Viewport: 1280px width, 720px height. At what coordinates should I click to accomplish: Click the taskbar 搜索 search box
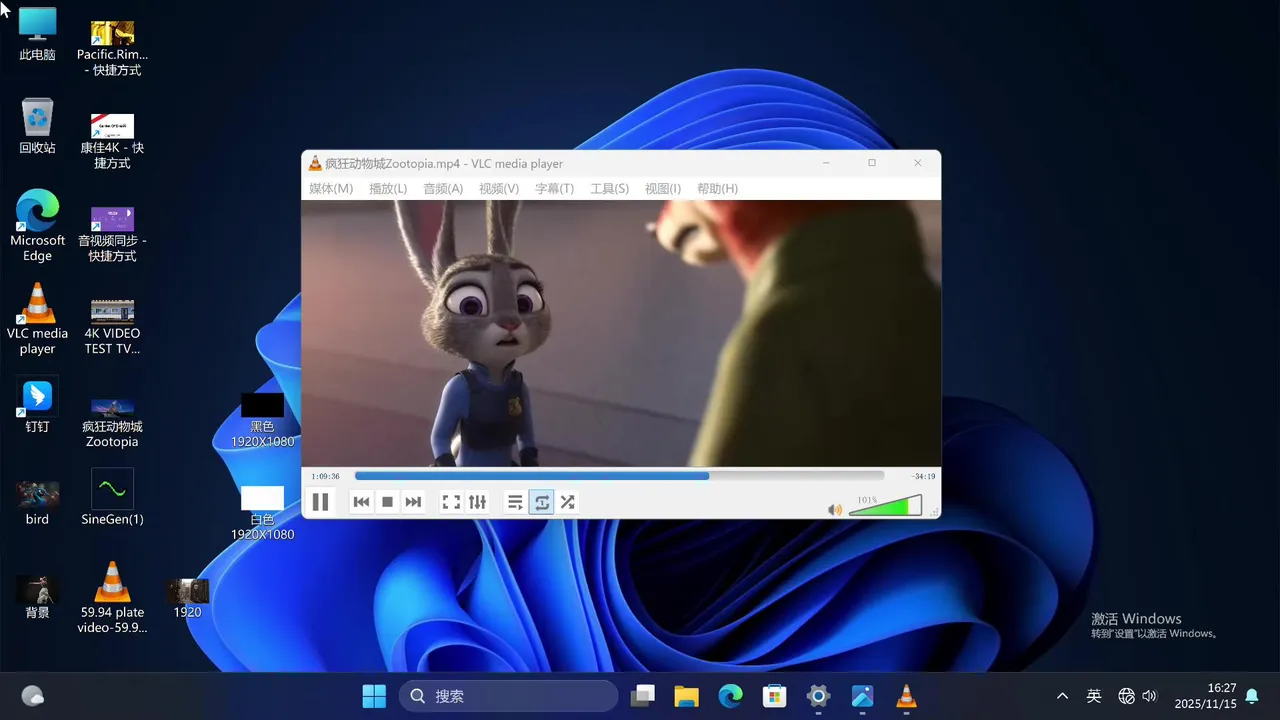508,696
